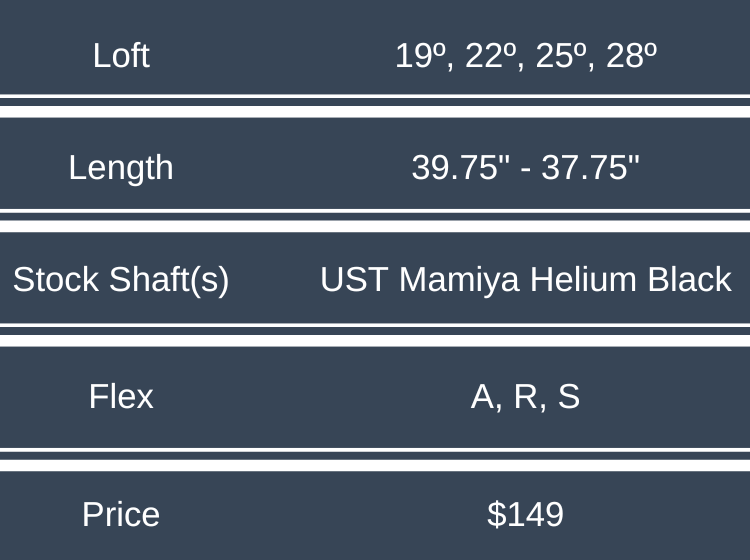Select the R flex letter
This screenshot has width=750, height=560.
pos(526,397)
